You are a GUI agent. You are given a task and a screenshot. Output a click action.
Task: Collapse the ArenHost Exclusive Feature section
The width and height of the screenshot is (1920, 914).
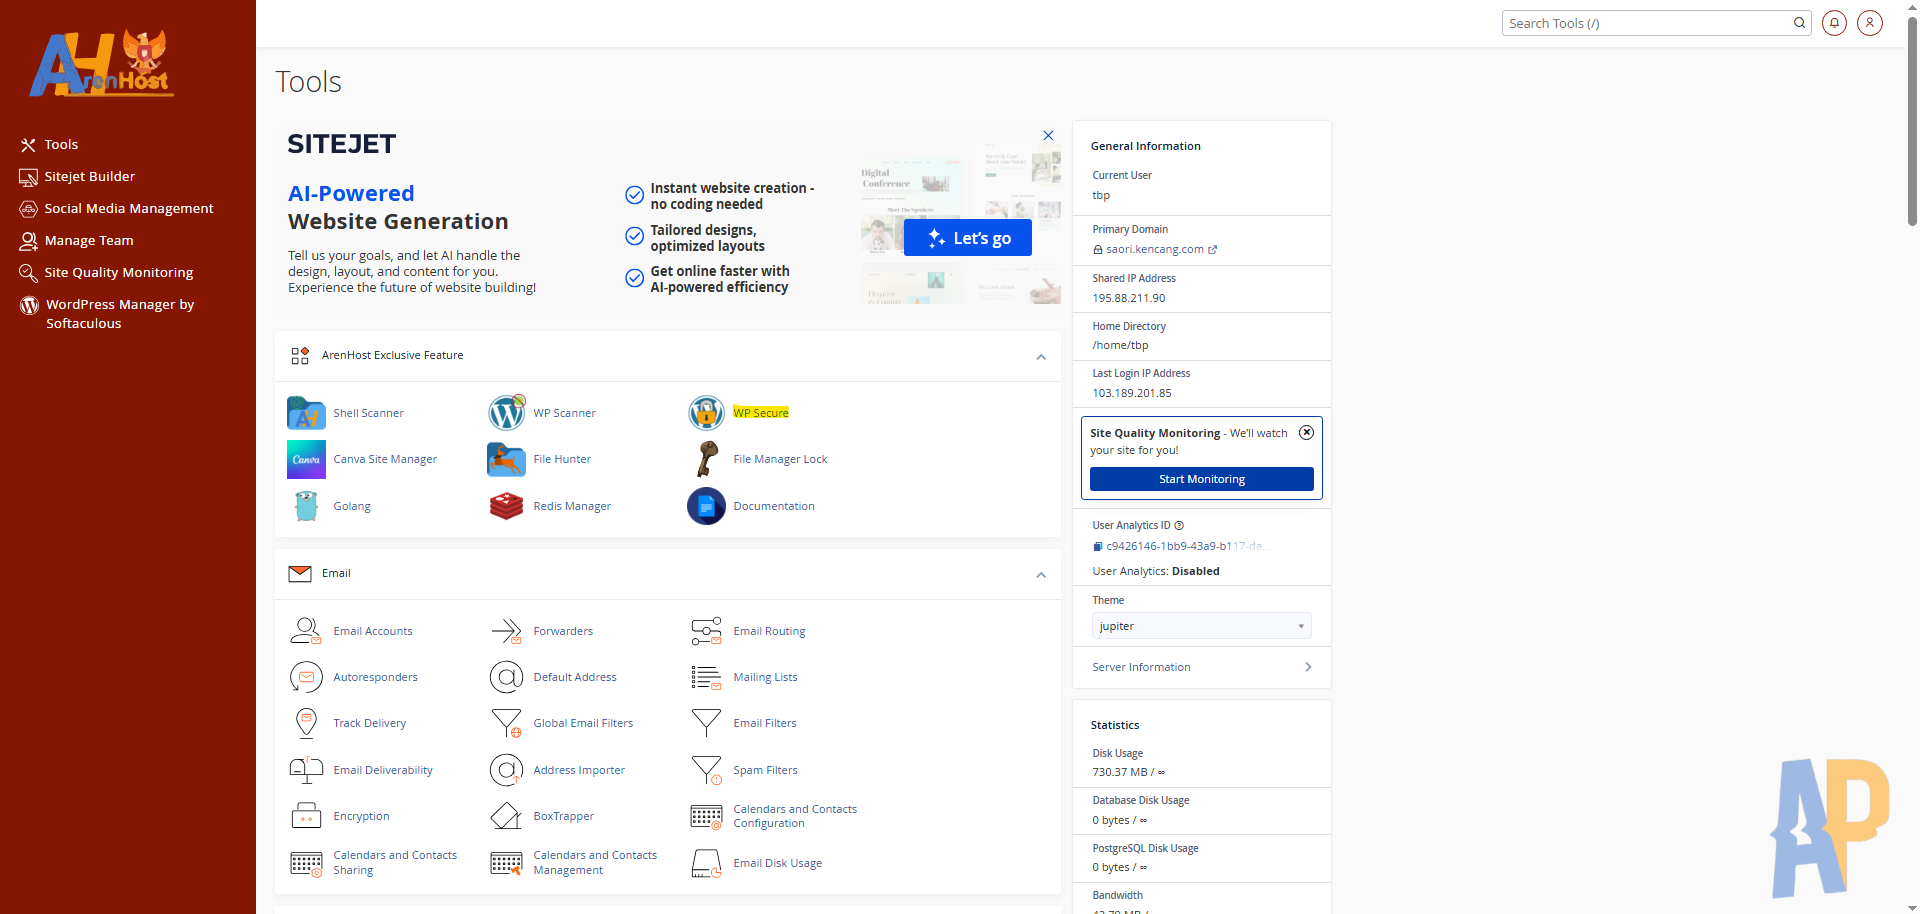(x=1041, y=357)
